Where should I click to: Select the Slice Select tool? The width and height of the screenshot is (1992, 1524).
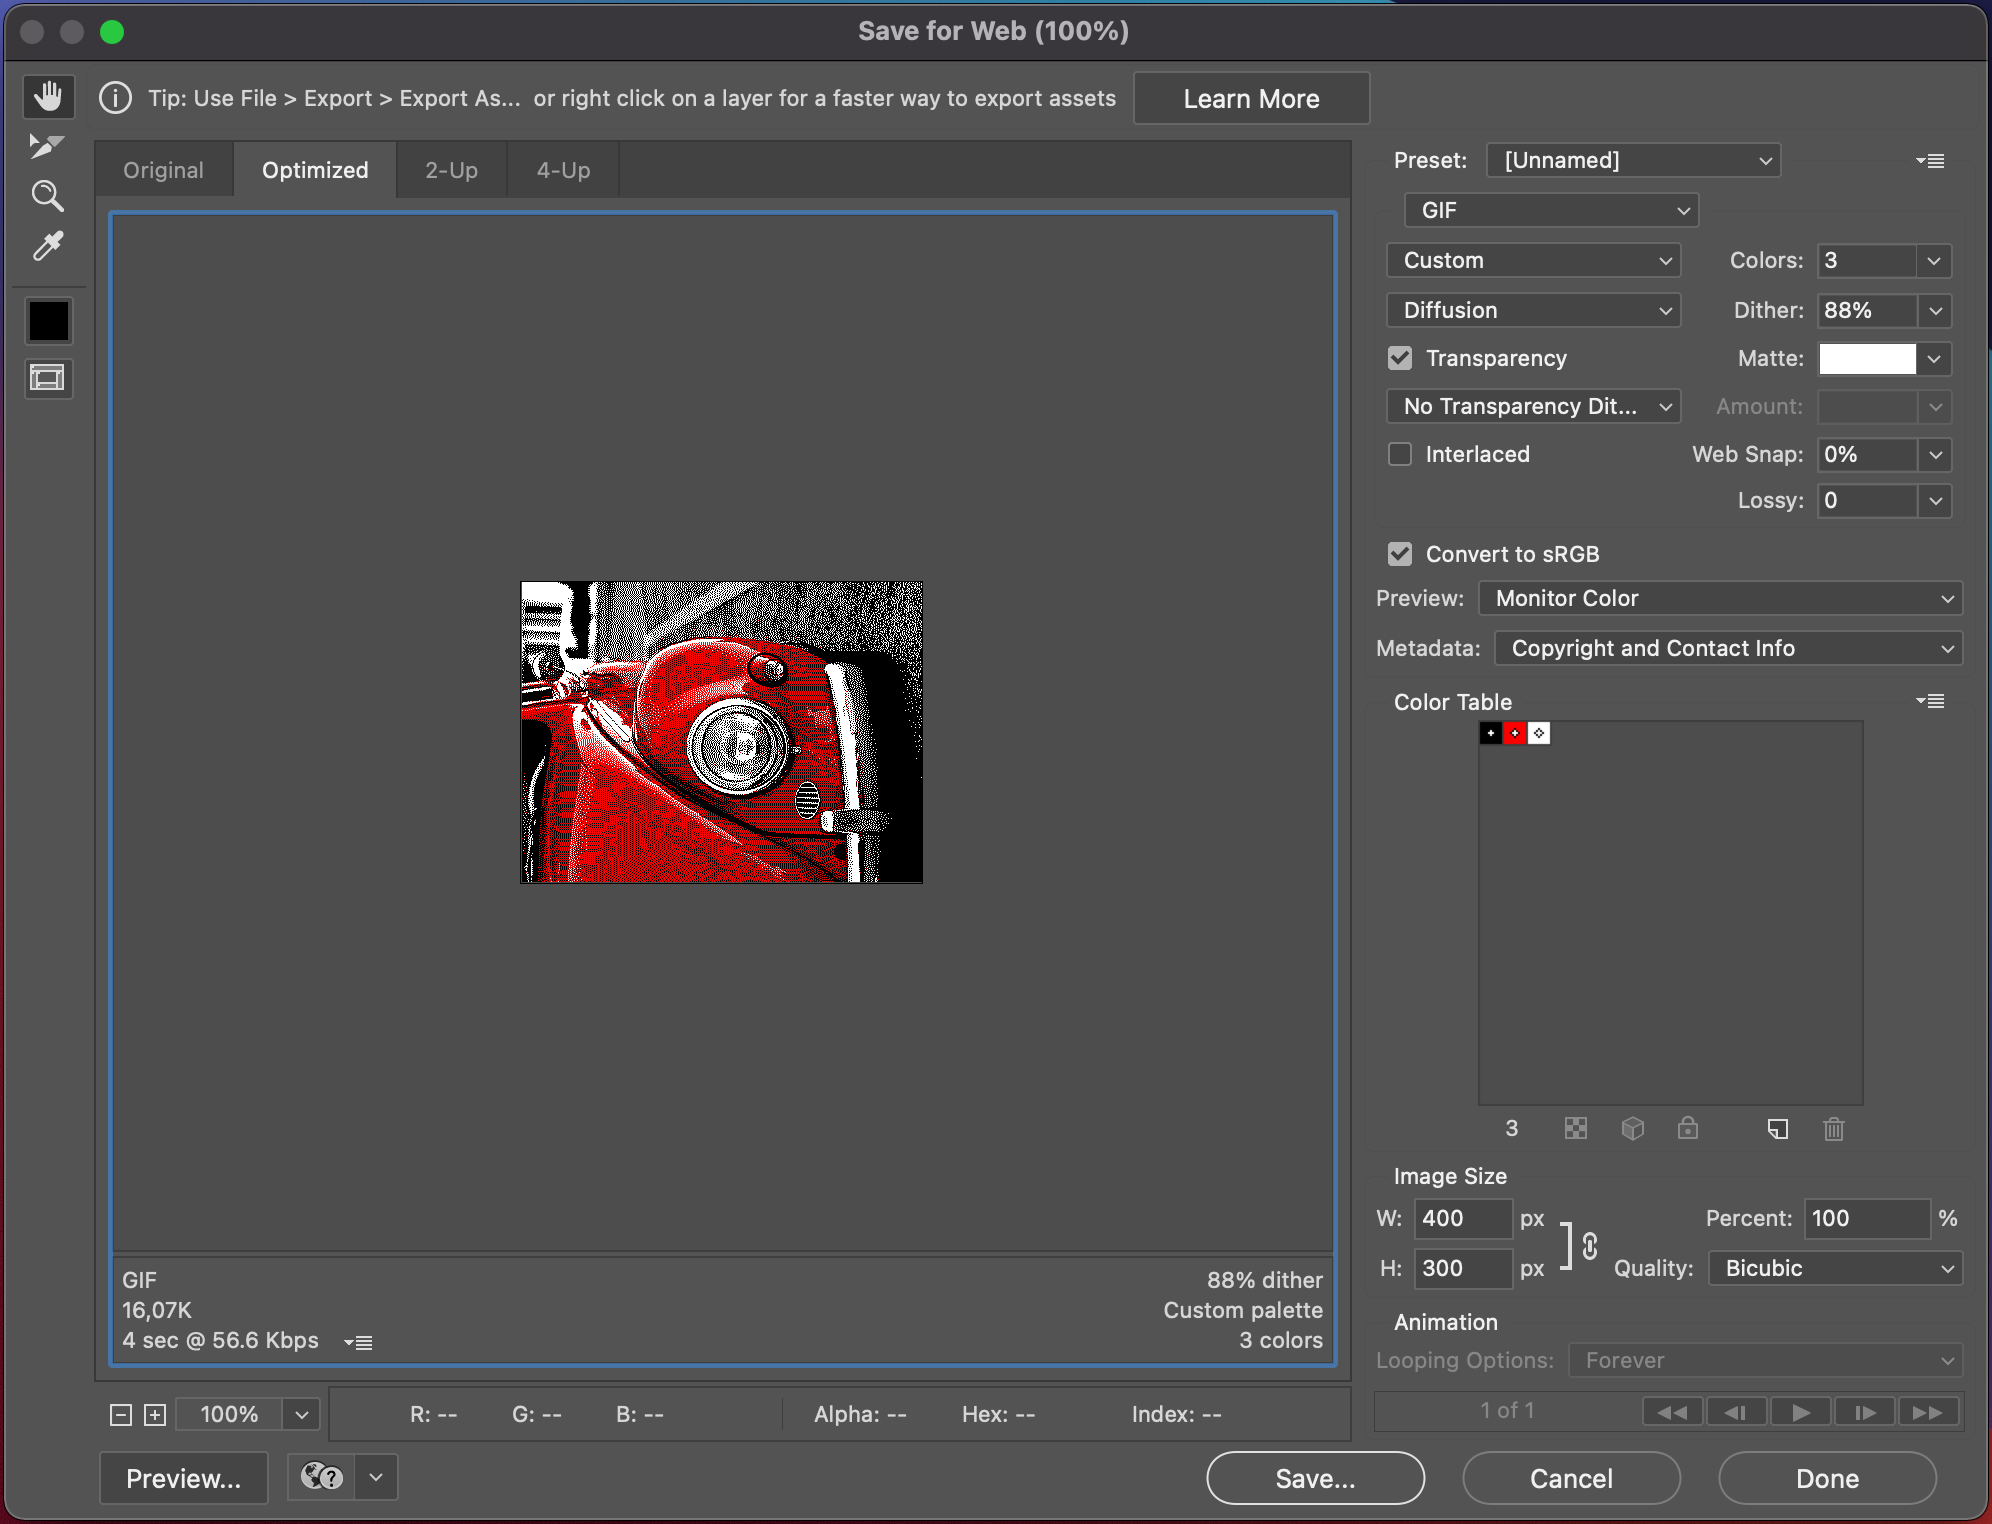[46, 146]
